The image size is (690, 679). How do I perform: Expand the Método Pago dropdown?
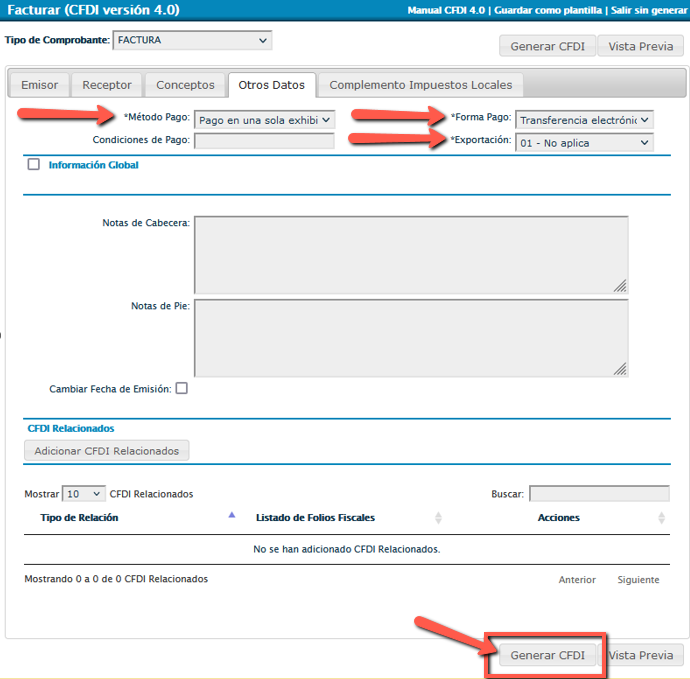pos(264,119)
